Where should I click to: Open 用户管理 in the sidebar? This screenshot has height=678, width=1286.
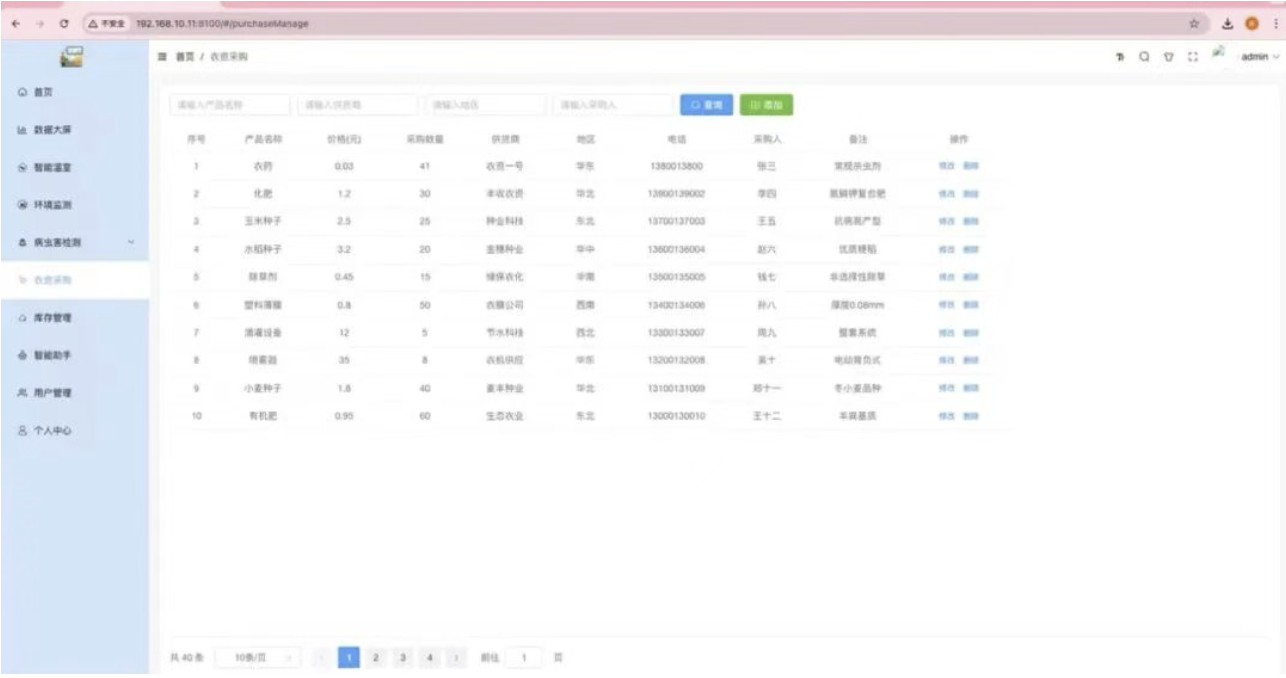(x=75, y=393)
